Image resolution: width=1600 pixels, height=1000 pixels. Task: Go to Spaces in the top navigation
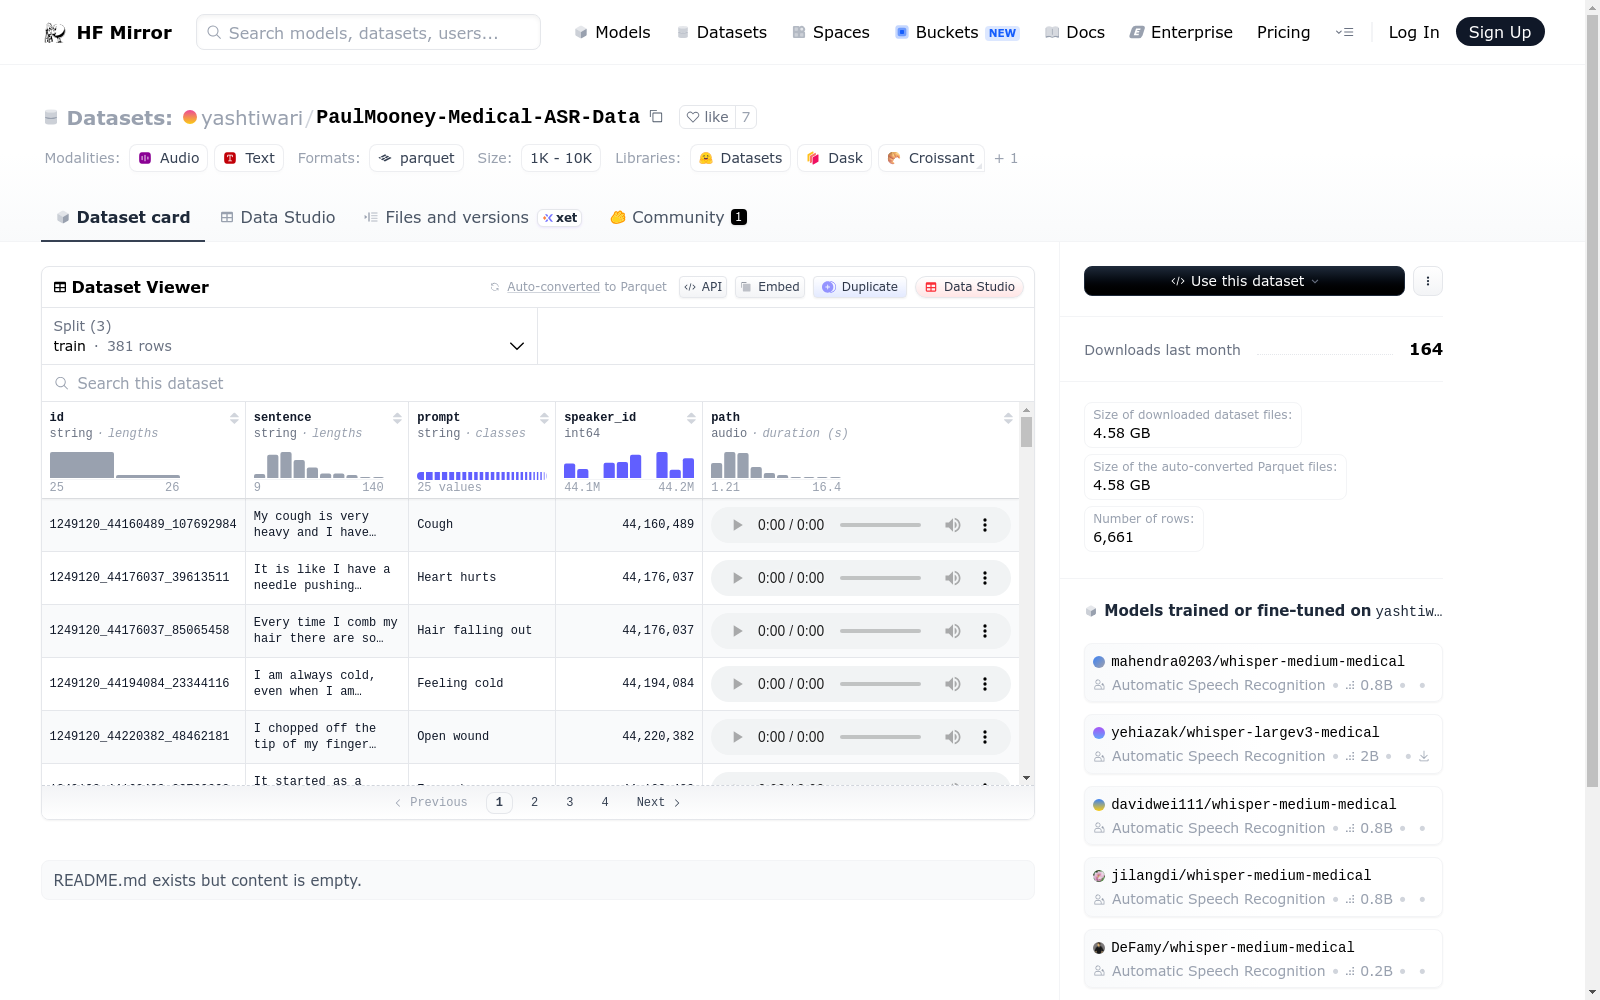pos(831,32)
